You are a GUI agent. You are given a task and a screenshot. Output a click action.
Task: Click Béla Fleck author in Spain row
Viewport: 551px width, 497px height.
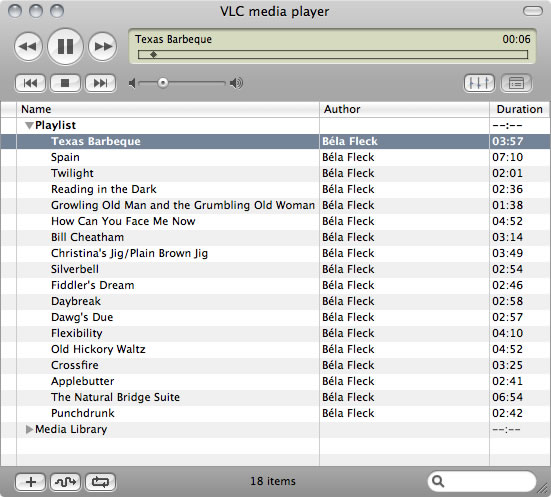tap(348, 157)
